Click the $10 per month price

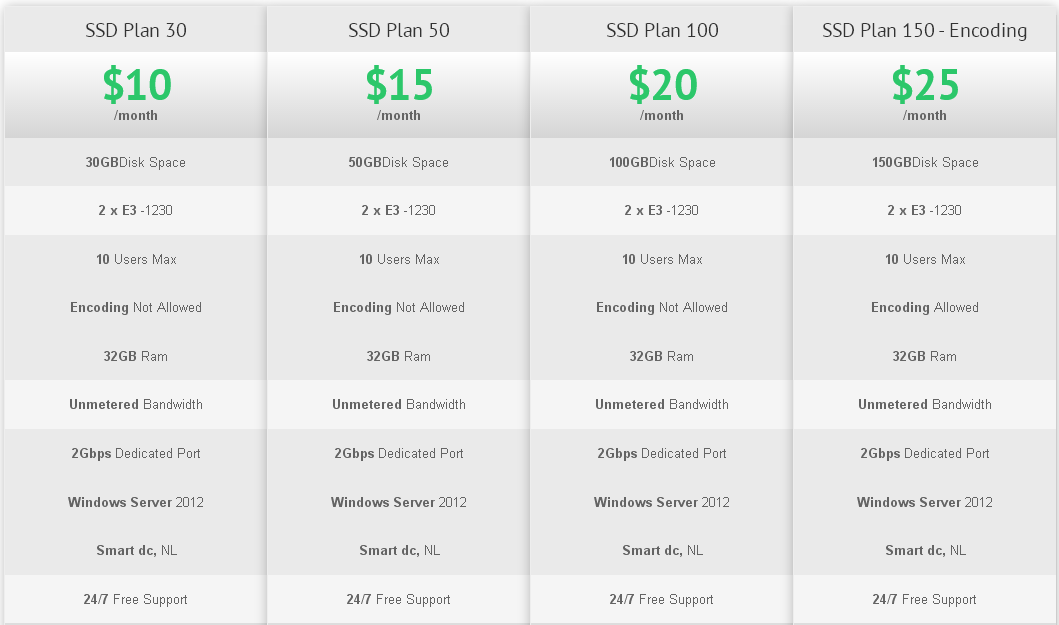(x=136, y=86)
